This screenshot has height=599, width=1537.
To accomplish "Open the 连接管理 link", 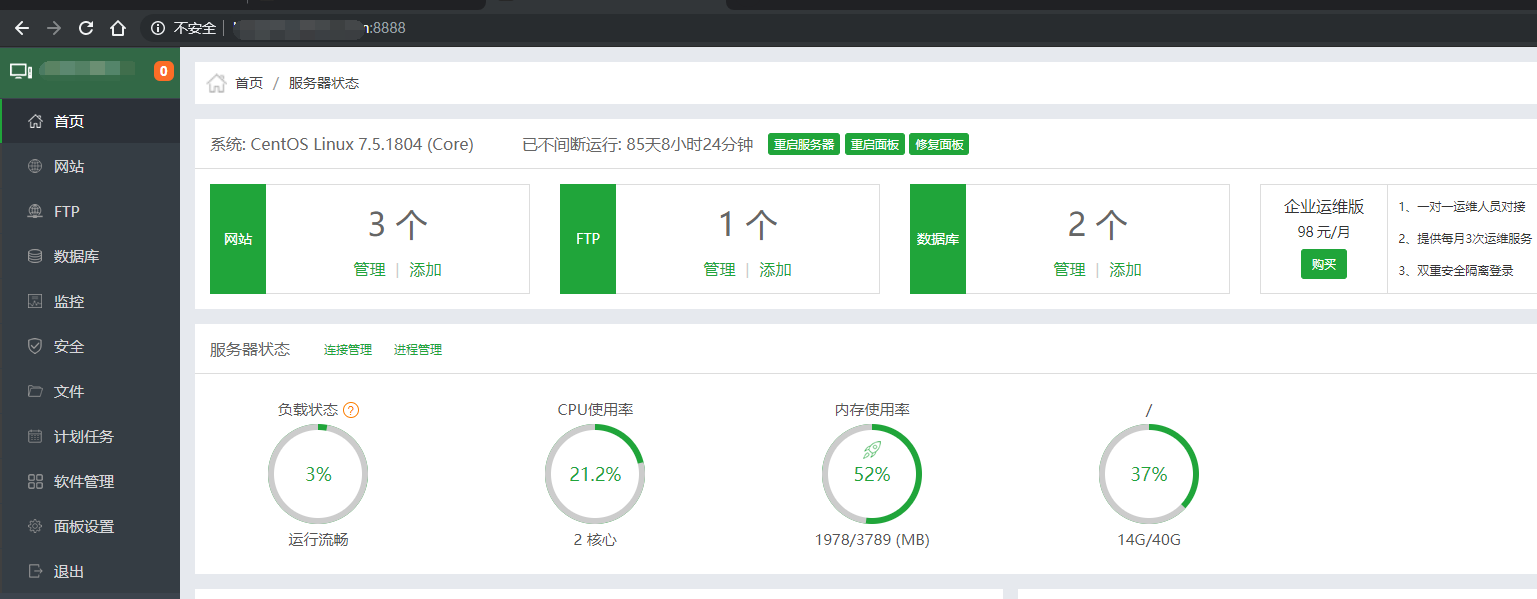I will coord(348,350).
